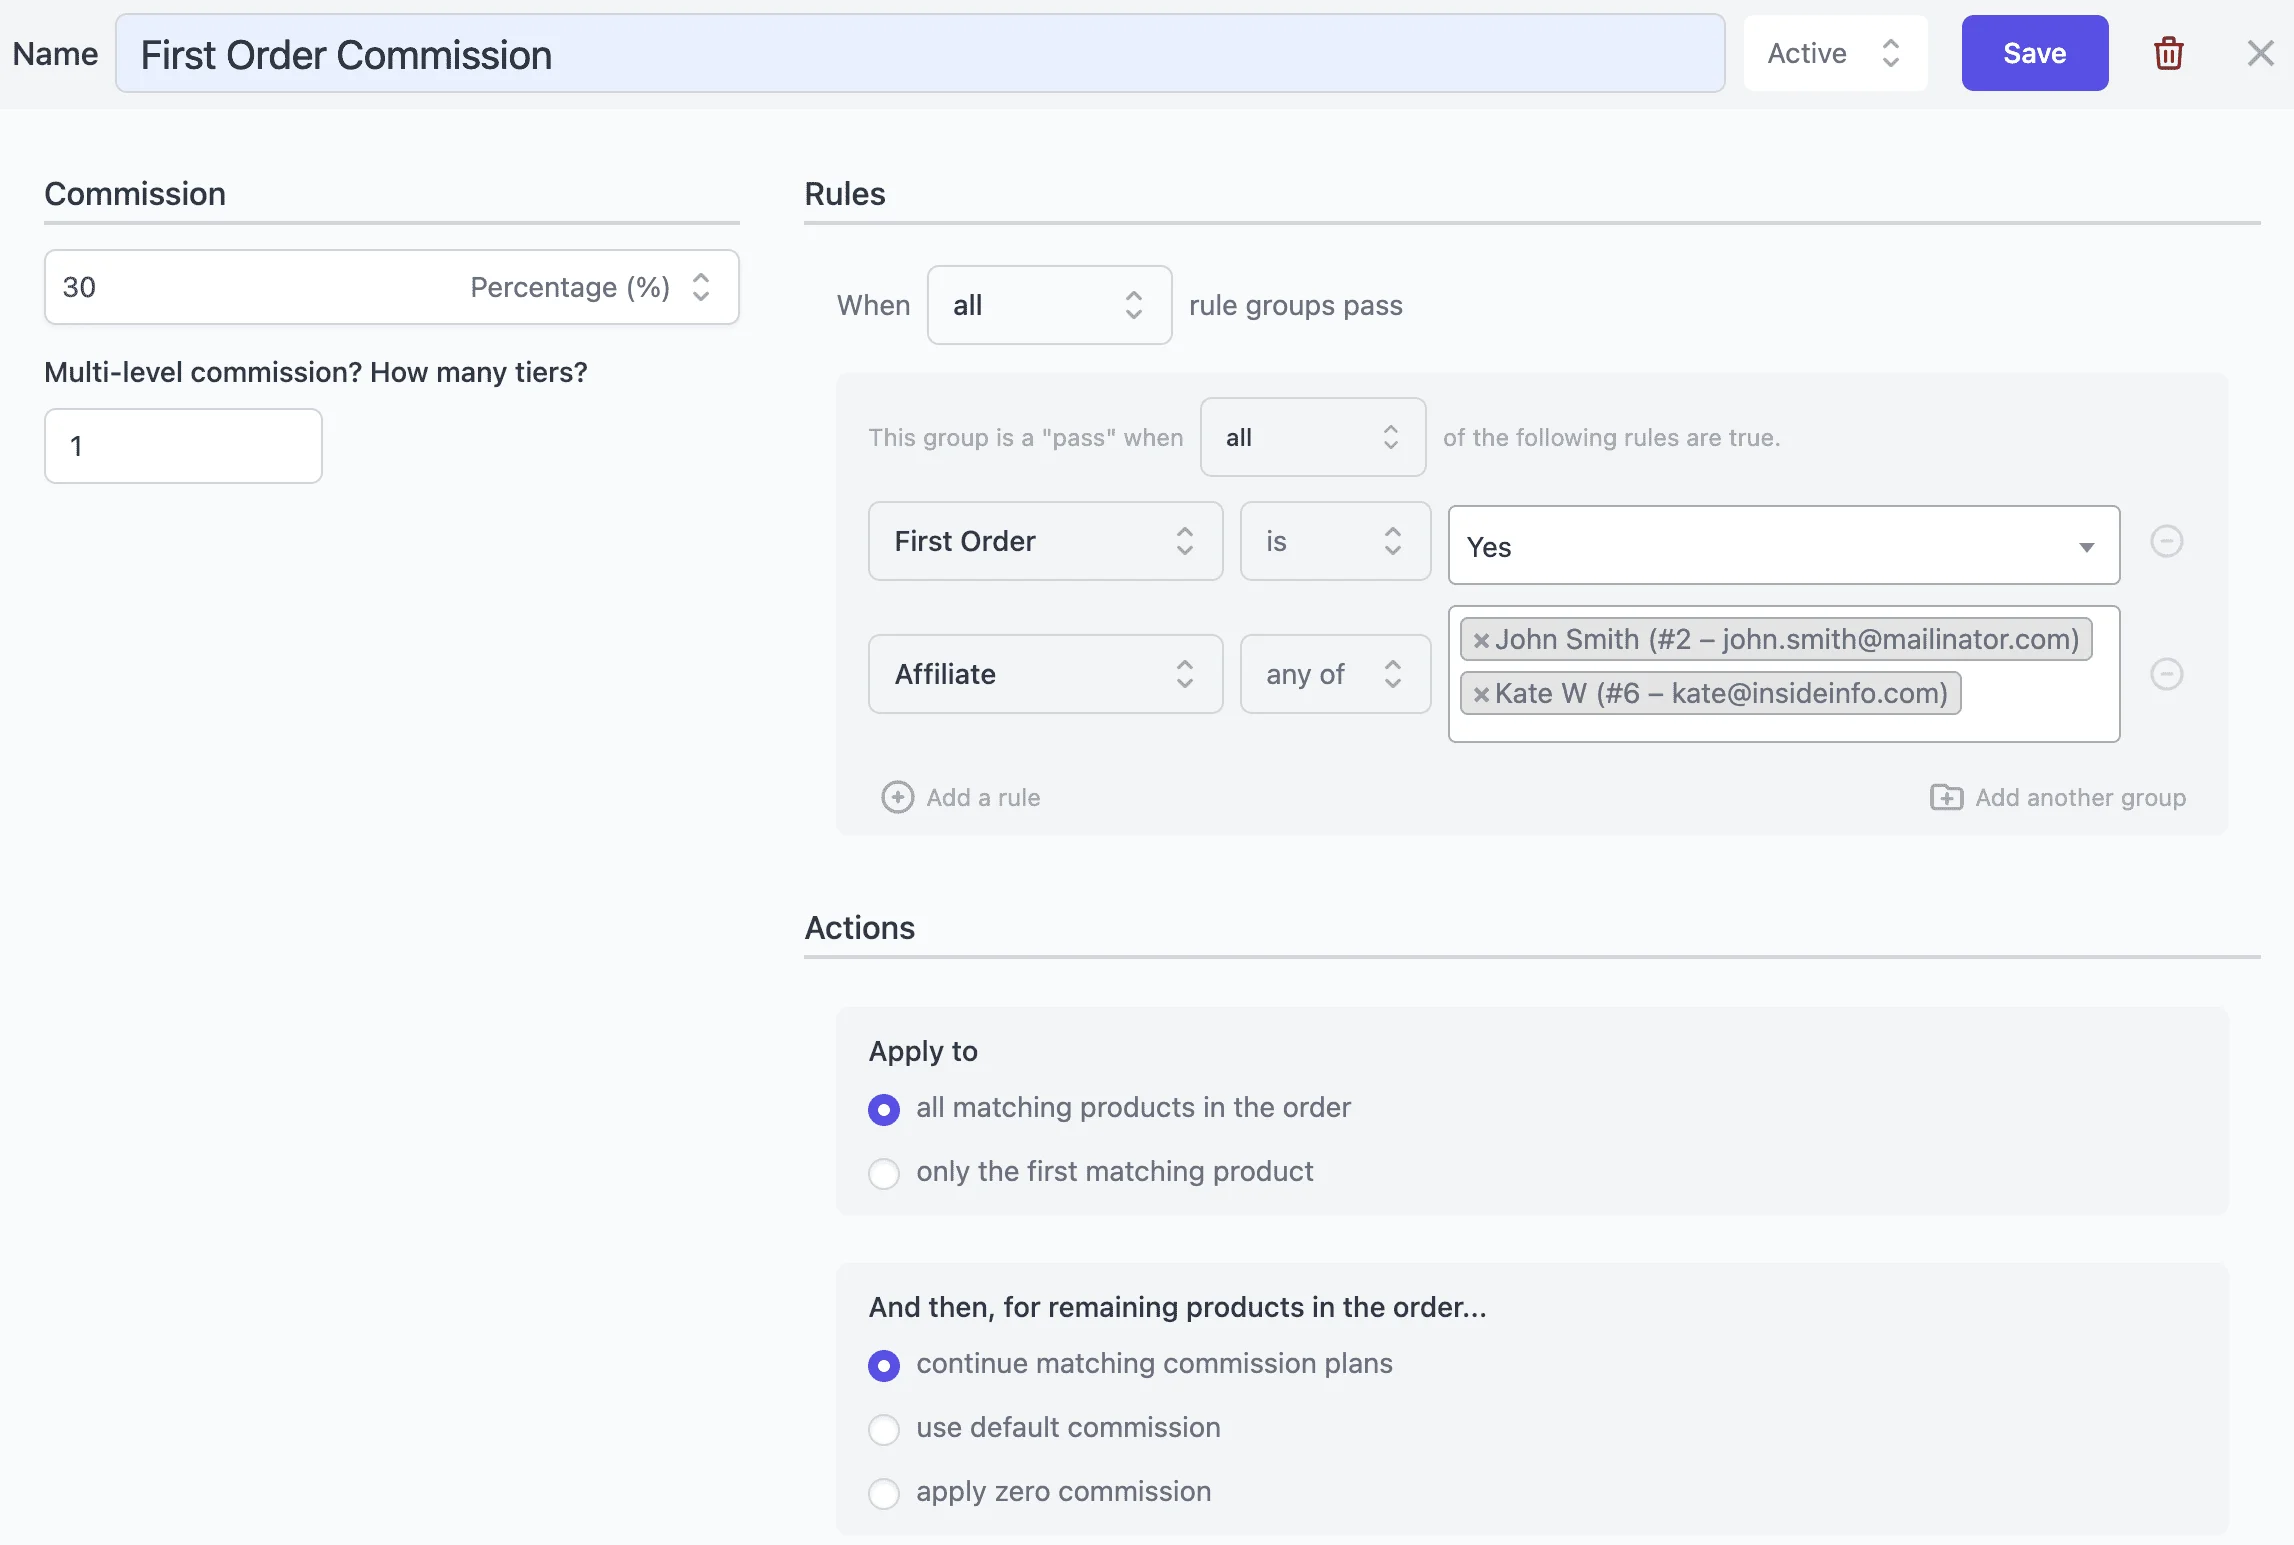This screenshot has height=1545, width=2294.
Task: Click the multi-level tiers field
Action: point(183,446)
